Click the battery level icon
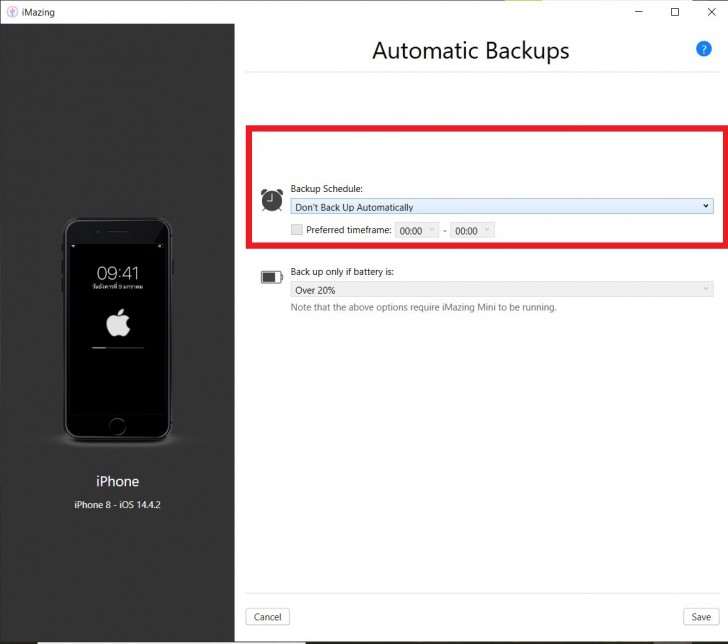This screenshot has height=644, width=728. [272, 277]
